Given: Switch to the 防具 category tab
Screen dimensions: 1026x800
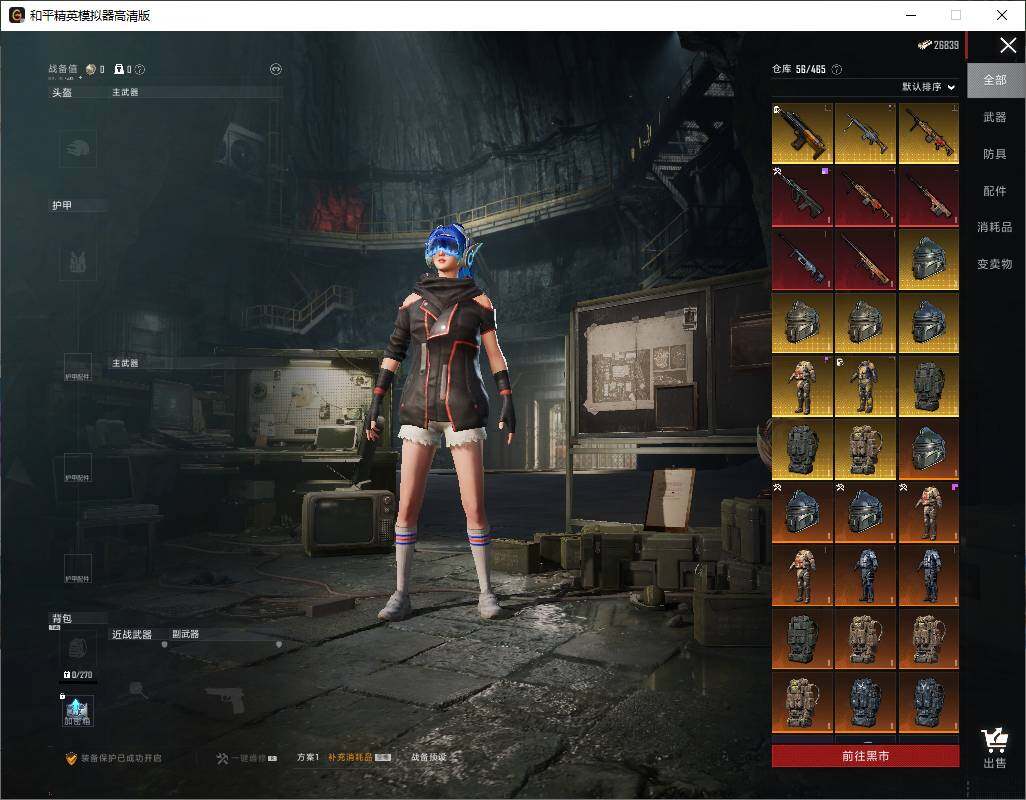Looking at the screenshot, I should pos(995,154).
